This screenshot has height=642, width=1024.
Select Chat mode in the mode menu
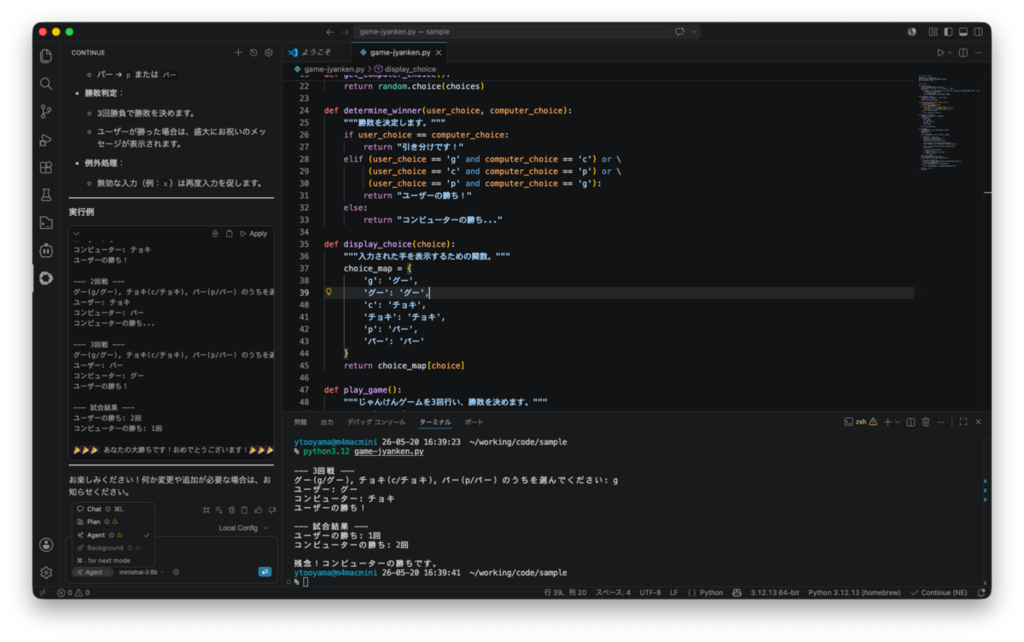(113, 509)
